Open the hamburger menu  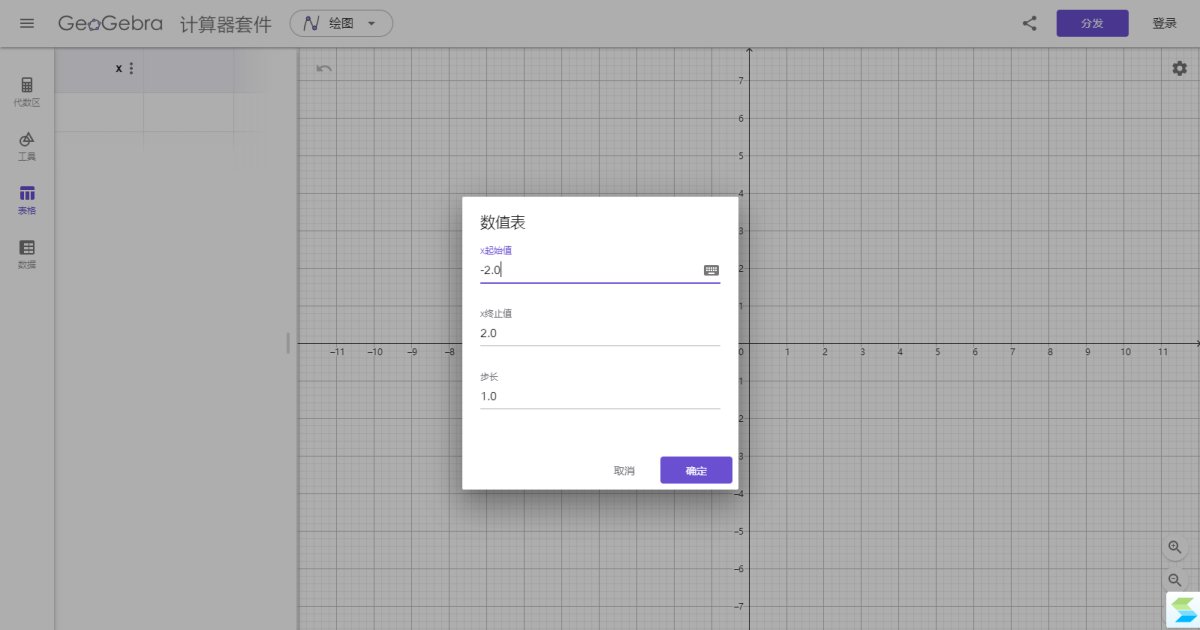[x=26, y=23]
